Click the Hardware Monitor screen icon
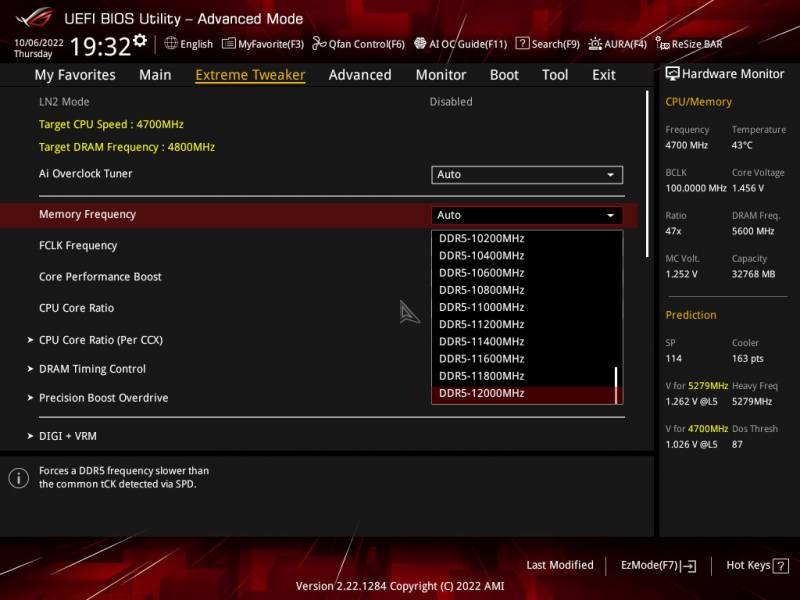Screen dimensions: 800x600 point(672,73)
